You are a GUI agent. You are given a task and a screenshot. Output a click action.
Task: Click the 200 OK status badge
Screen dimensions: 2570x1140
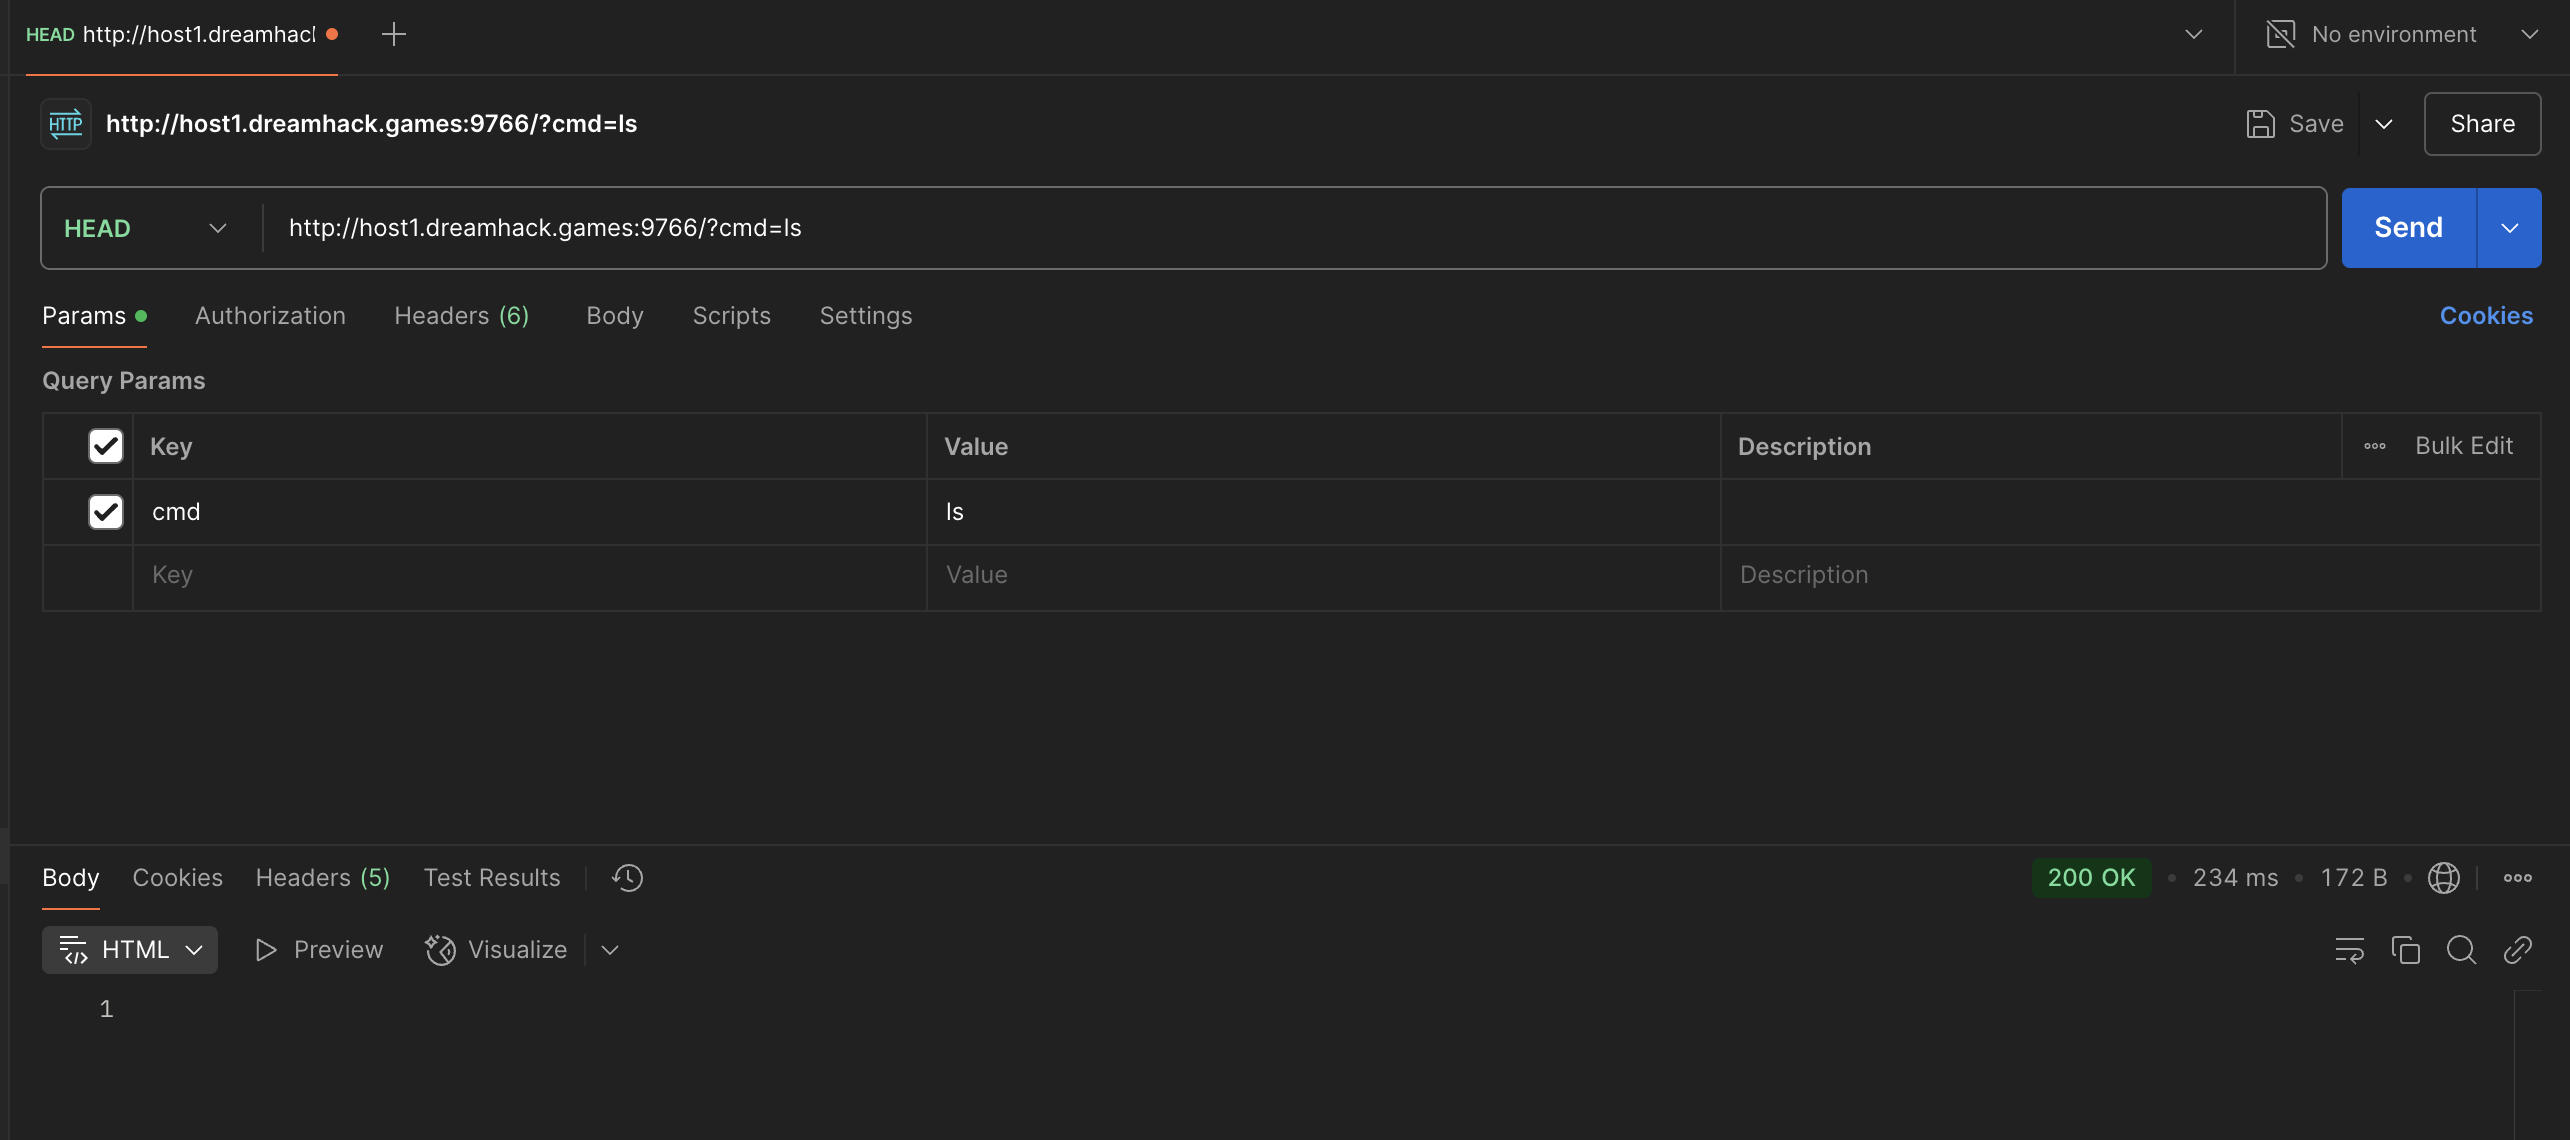2091,877
